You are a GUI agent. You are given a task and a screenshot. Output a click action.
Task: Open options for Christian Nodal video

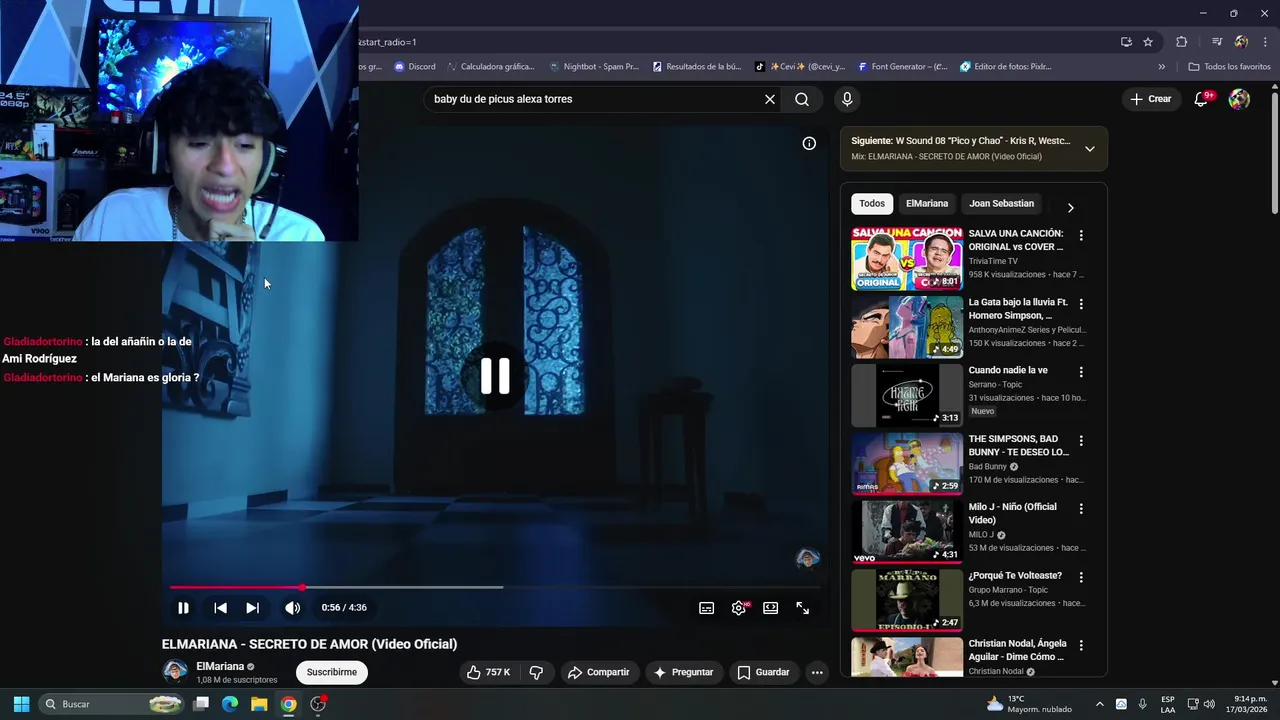click(x=1081, y=645)
